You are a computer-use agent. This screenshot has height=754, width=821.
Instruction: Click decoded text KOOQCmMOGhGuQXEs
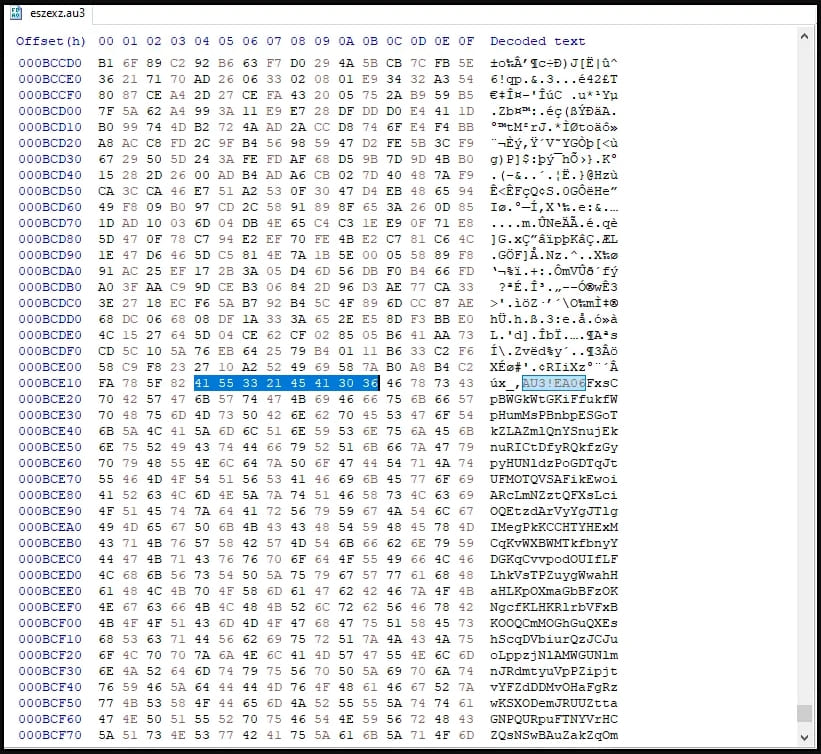[554, 623]
